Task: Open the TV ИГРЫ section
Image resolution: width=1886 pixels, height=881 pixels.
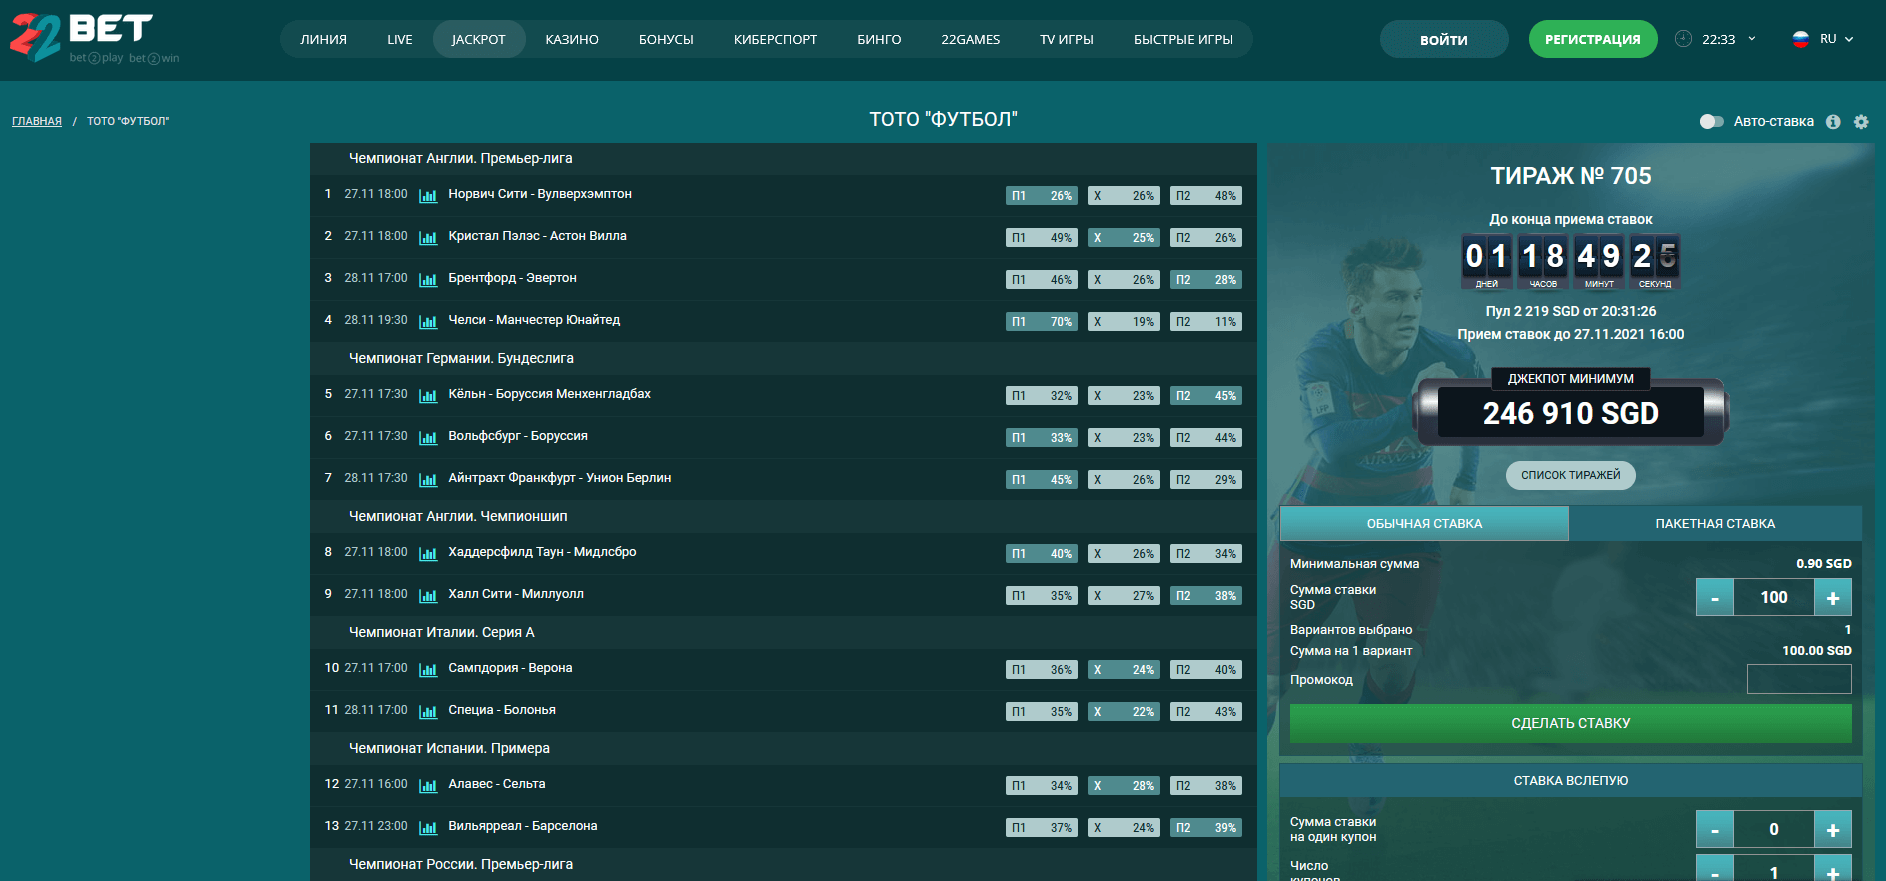Action: pos(1066,40)
